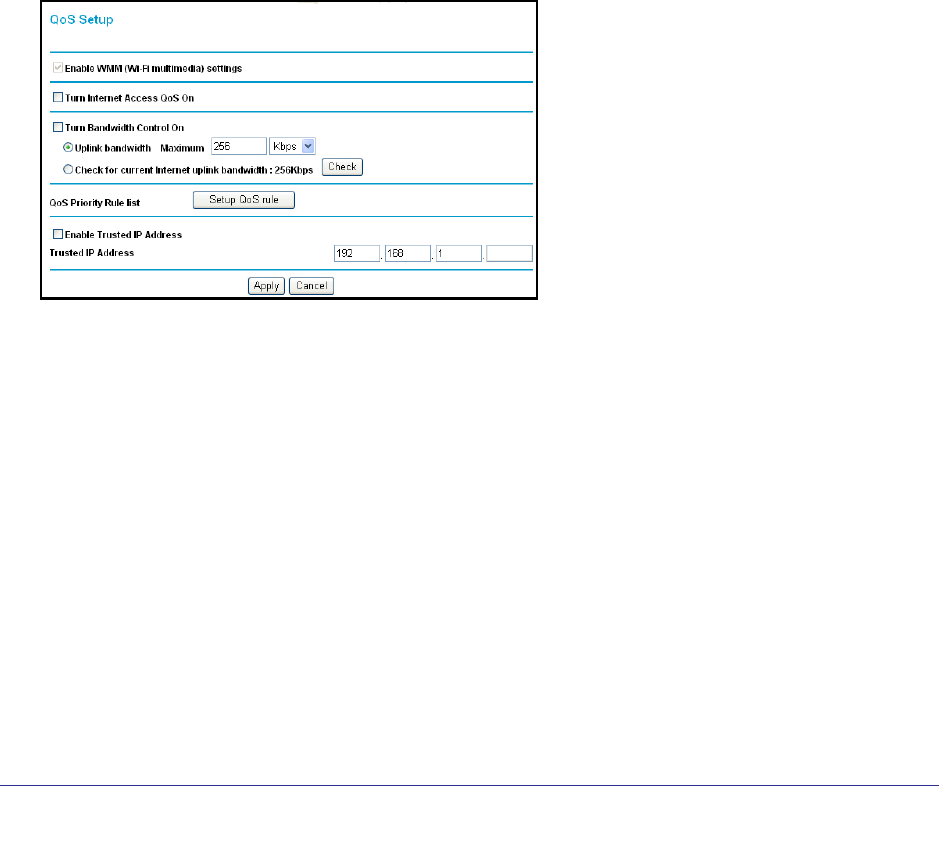The image size is (939, 855).
Task: Click the QoS Priority Rule list label
Action: tap(95, 203)
